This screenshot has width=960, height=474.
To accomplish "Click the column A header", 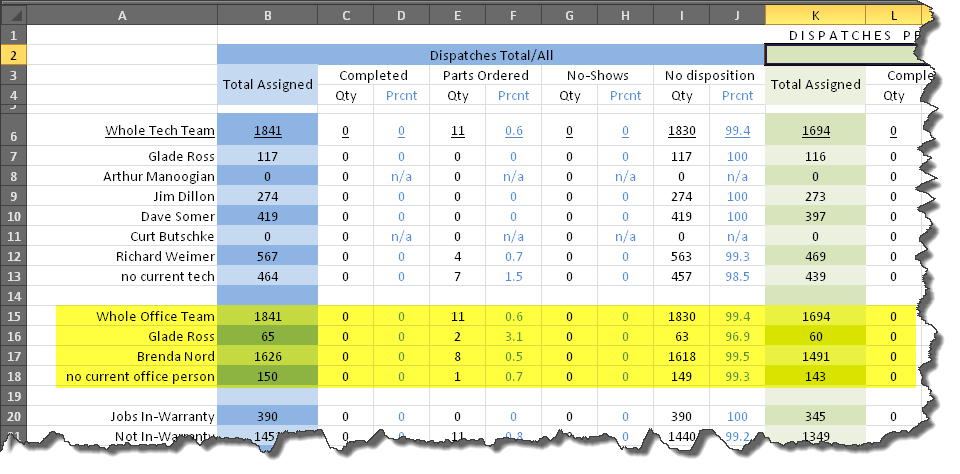I will (x=123, y=15).
